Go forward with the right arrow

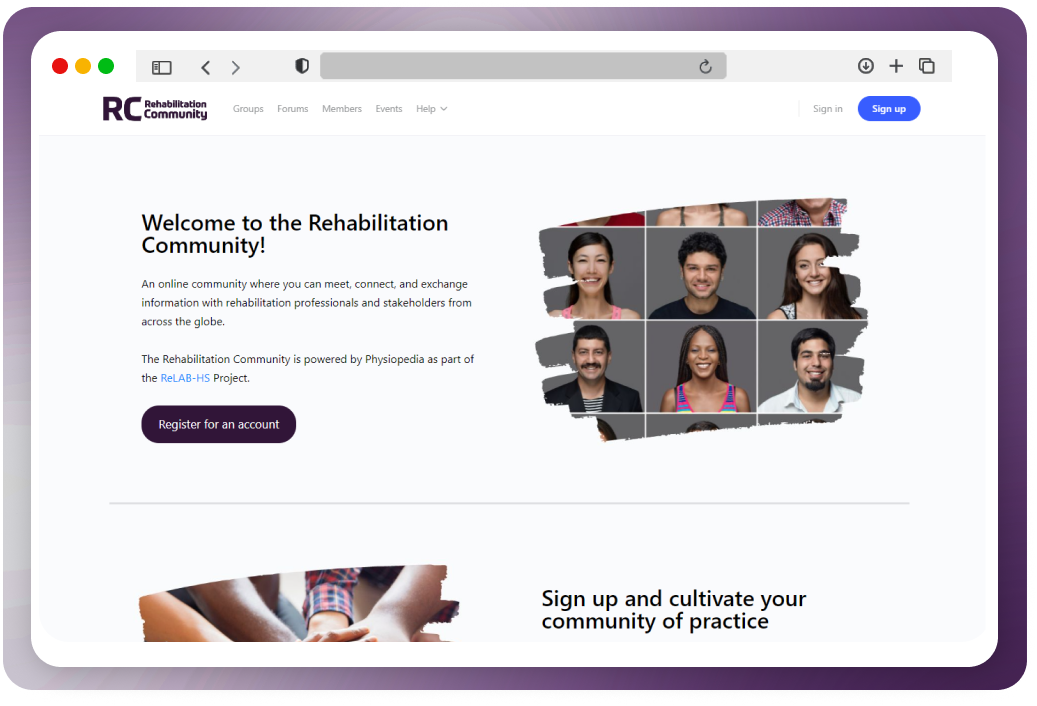(235, 67)
